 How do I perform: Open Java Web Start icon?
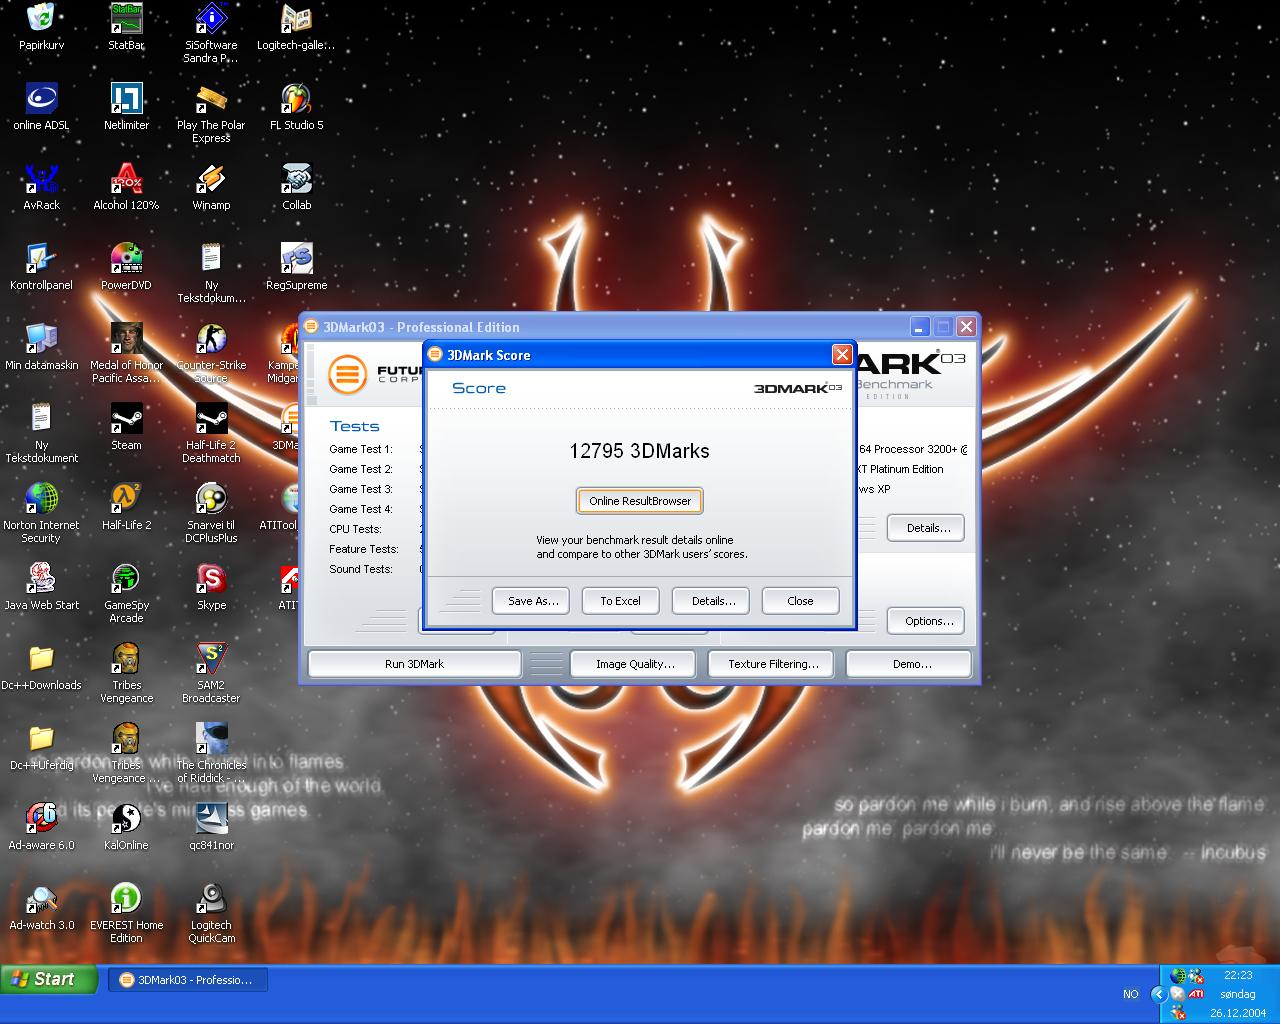pos(41,586)
